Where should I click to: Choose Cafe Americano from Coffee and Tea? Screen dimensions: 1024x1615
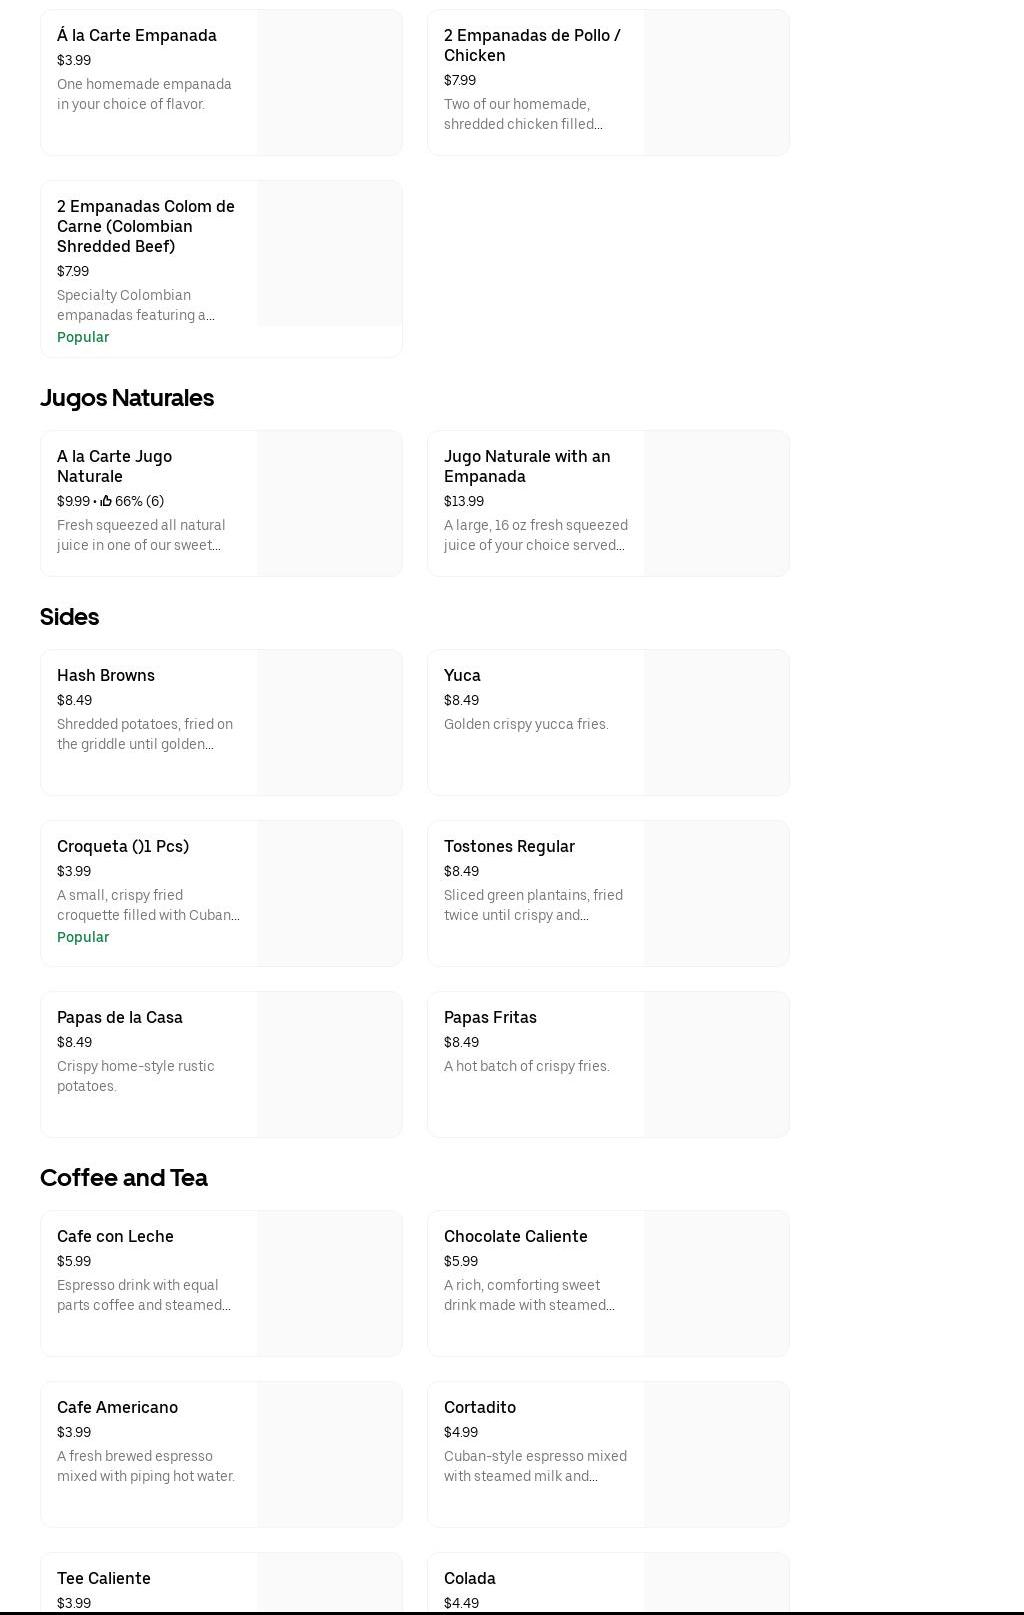[x=117, y=1408]
